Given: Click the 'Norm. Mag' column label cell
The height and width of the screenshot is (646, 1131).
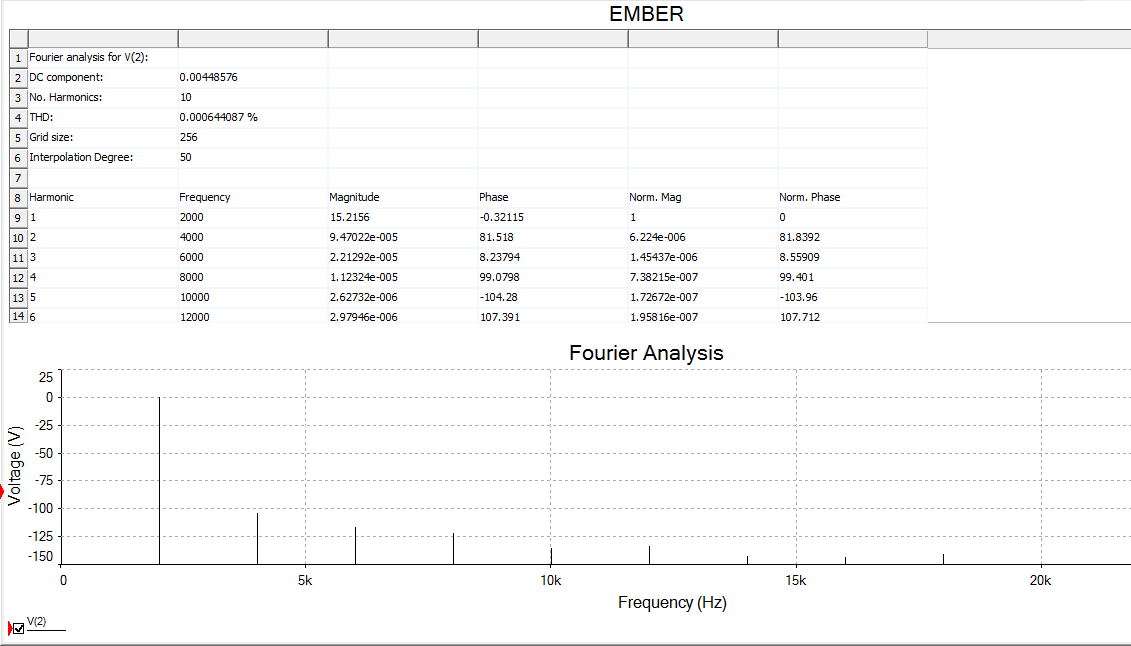Looking at the screenshot, I should [x=703, y=197].
